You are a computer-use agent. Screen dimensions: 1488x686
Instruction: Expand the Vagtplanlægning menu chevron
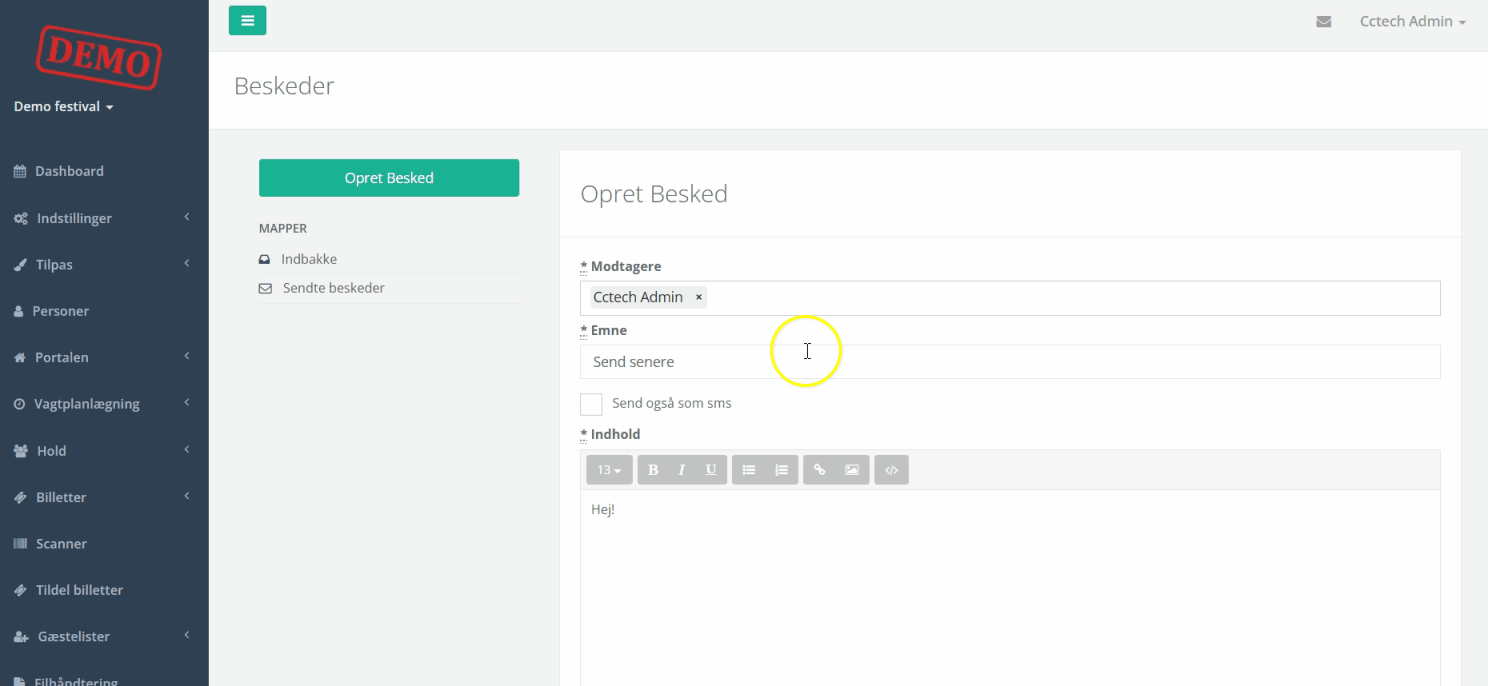coord(187,403)
